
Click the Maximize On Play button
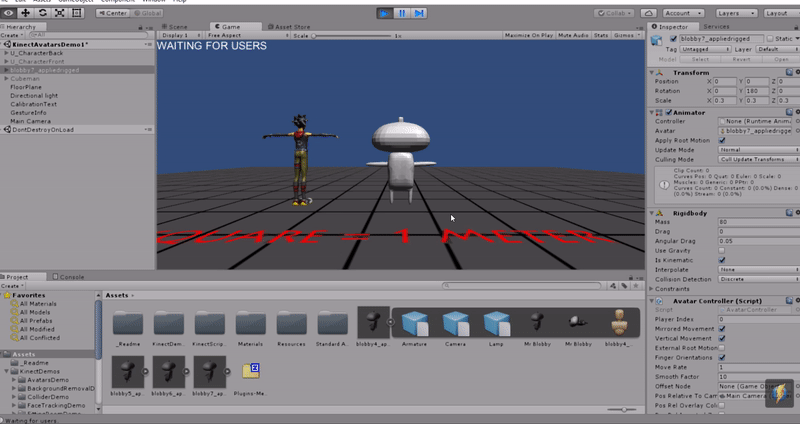(x=529, y=35)
